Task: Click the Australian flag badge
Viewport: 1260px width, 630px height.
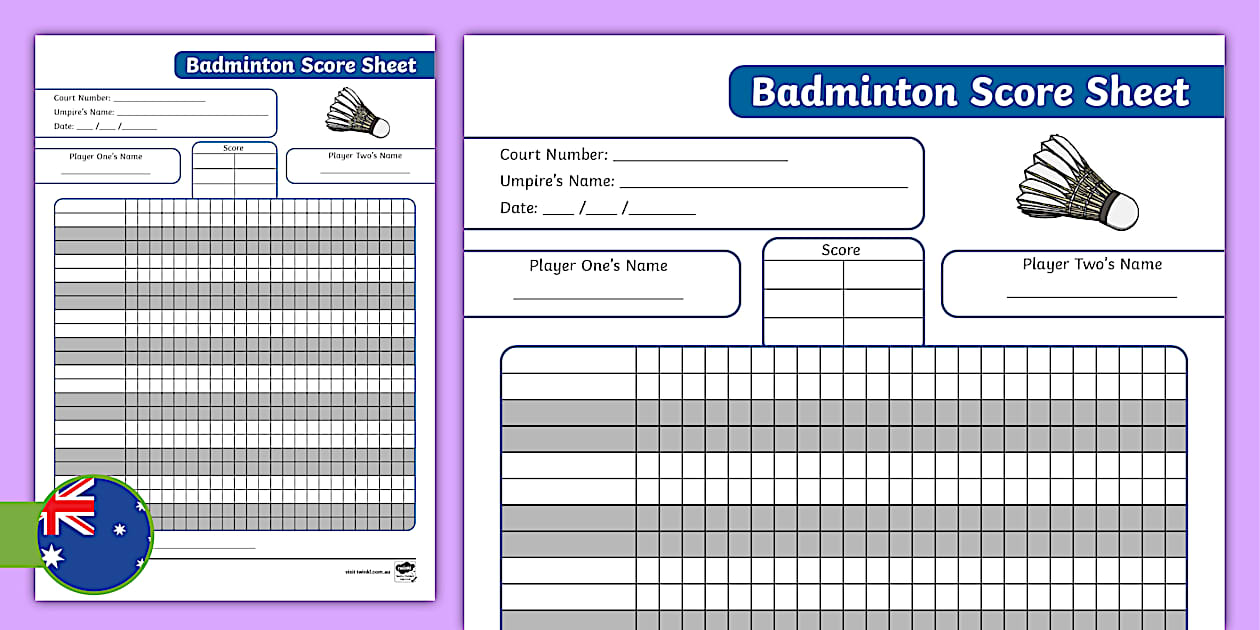Action: tap(95, 535)
